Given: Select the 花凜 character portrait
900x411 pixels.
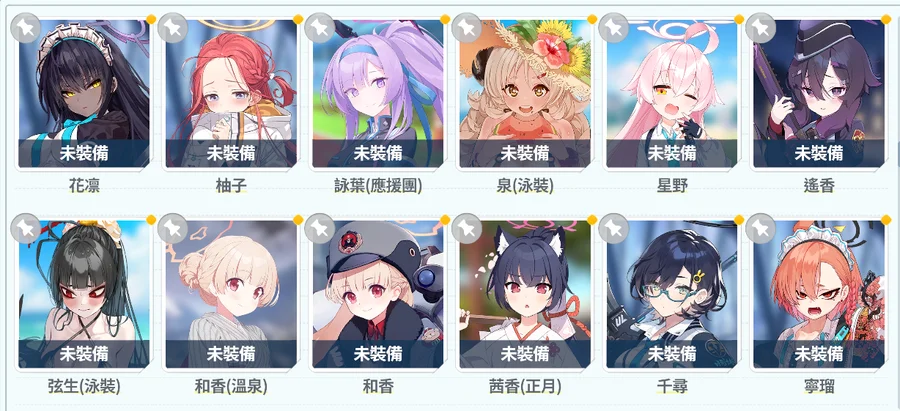Looking at the screenshot, I should (84, 94).
